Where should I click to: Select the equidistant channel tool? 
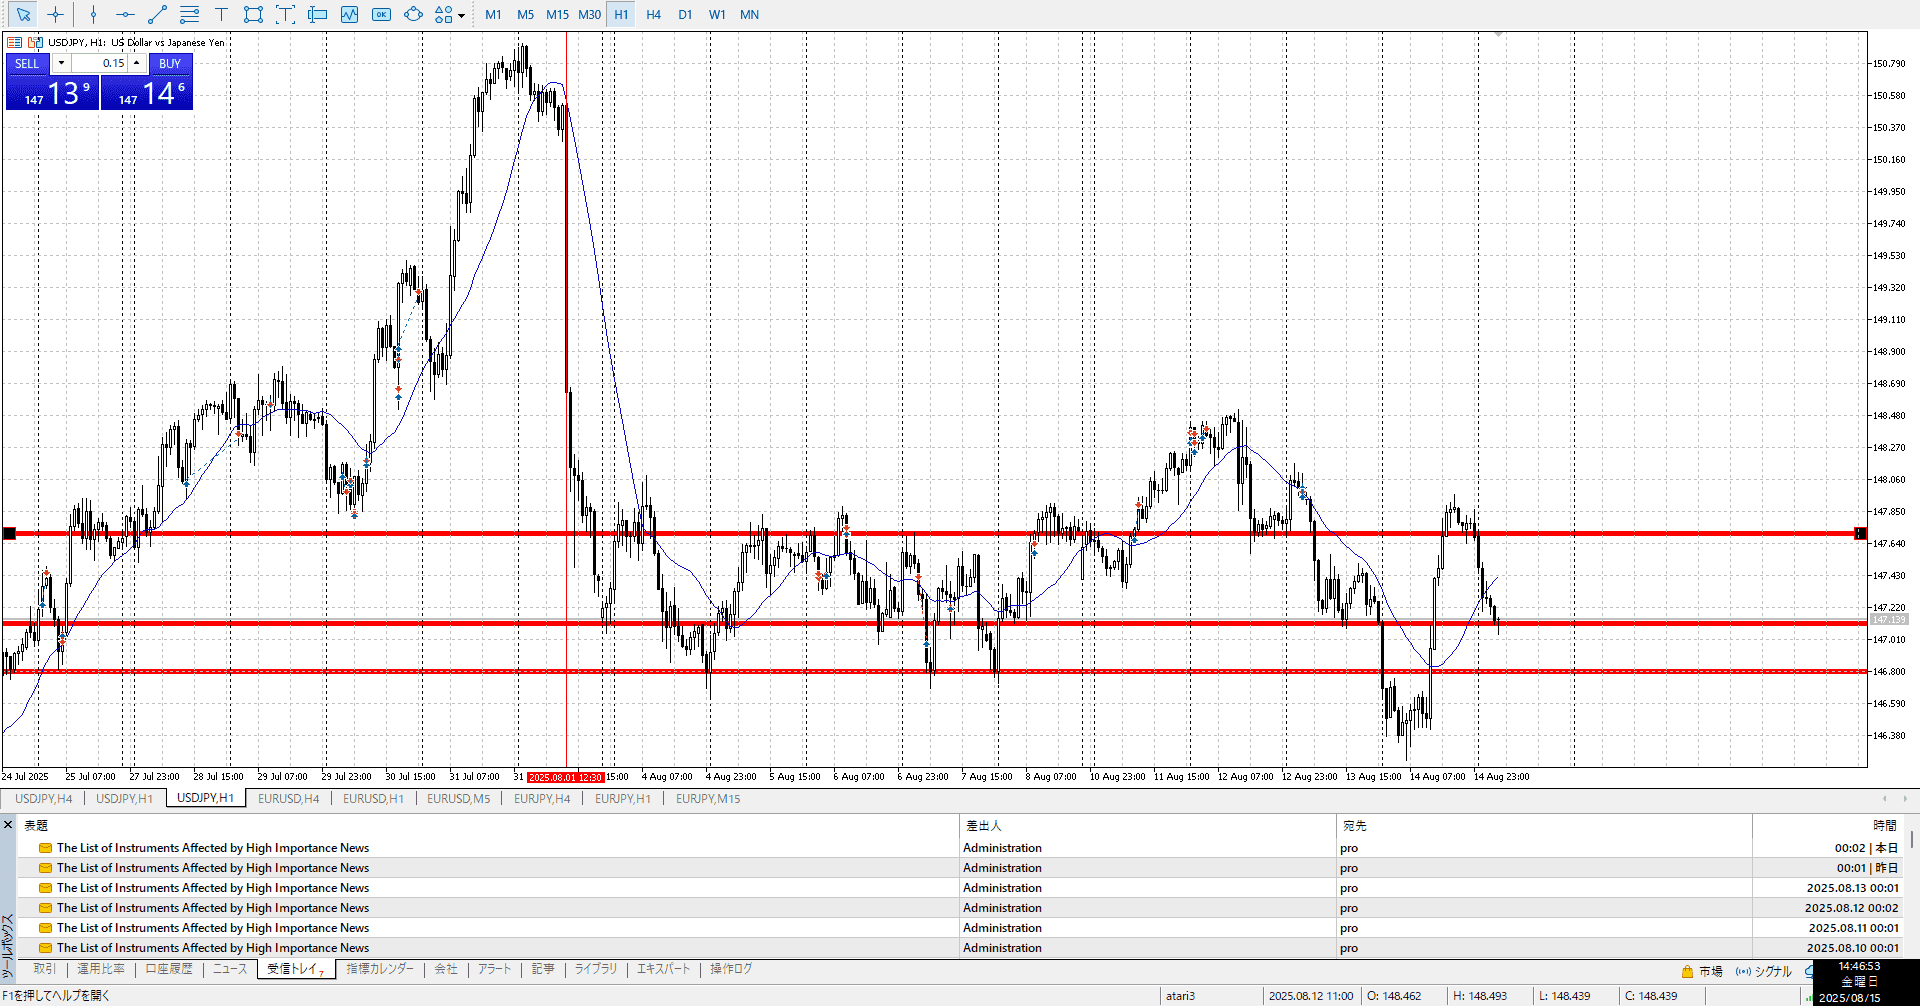point(189,14)
